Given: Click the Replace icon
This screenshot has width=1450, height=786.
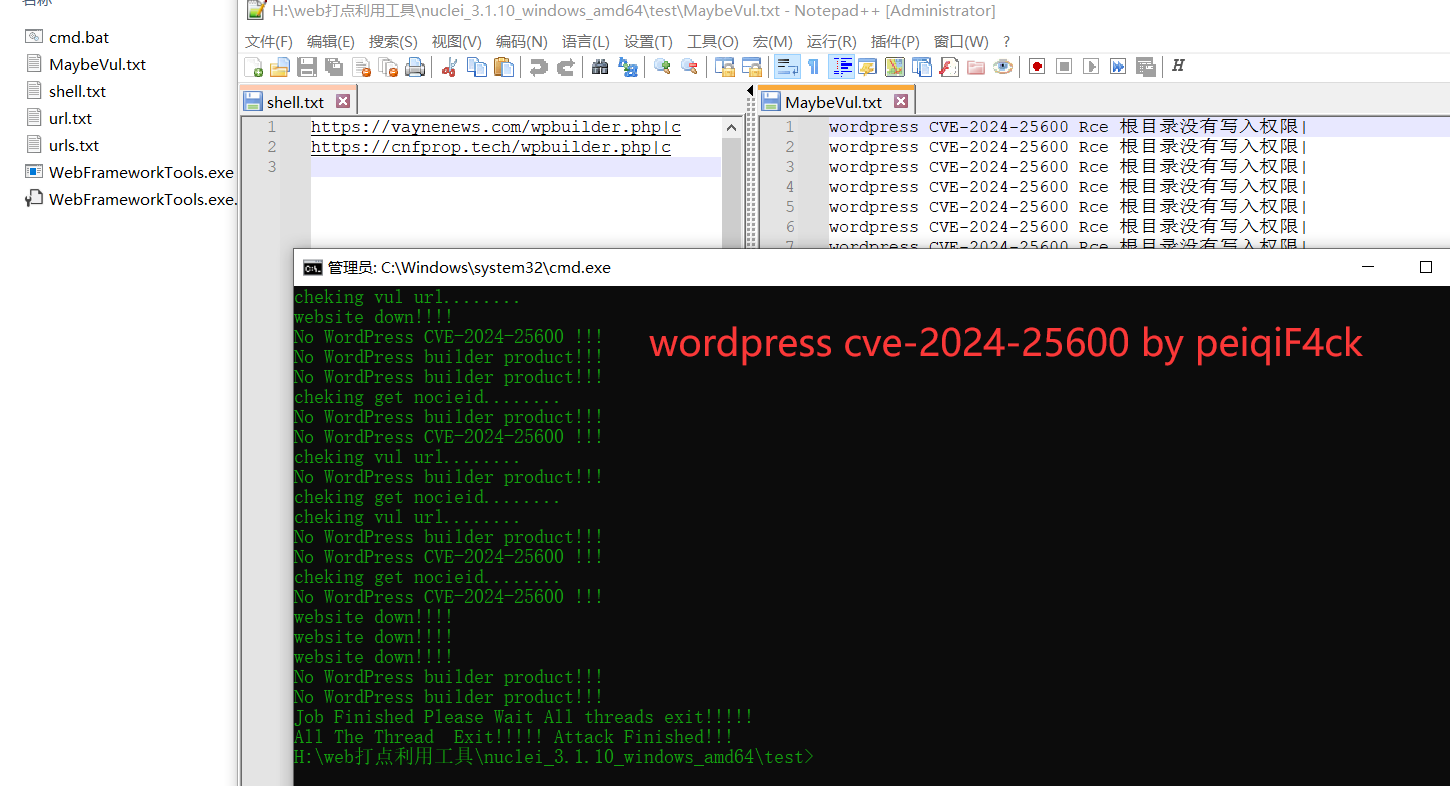Looking at the screenshot, I should [x=628, y=67].
